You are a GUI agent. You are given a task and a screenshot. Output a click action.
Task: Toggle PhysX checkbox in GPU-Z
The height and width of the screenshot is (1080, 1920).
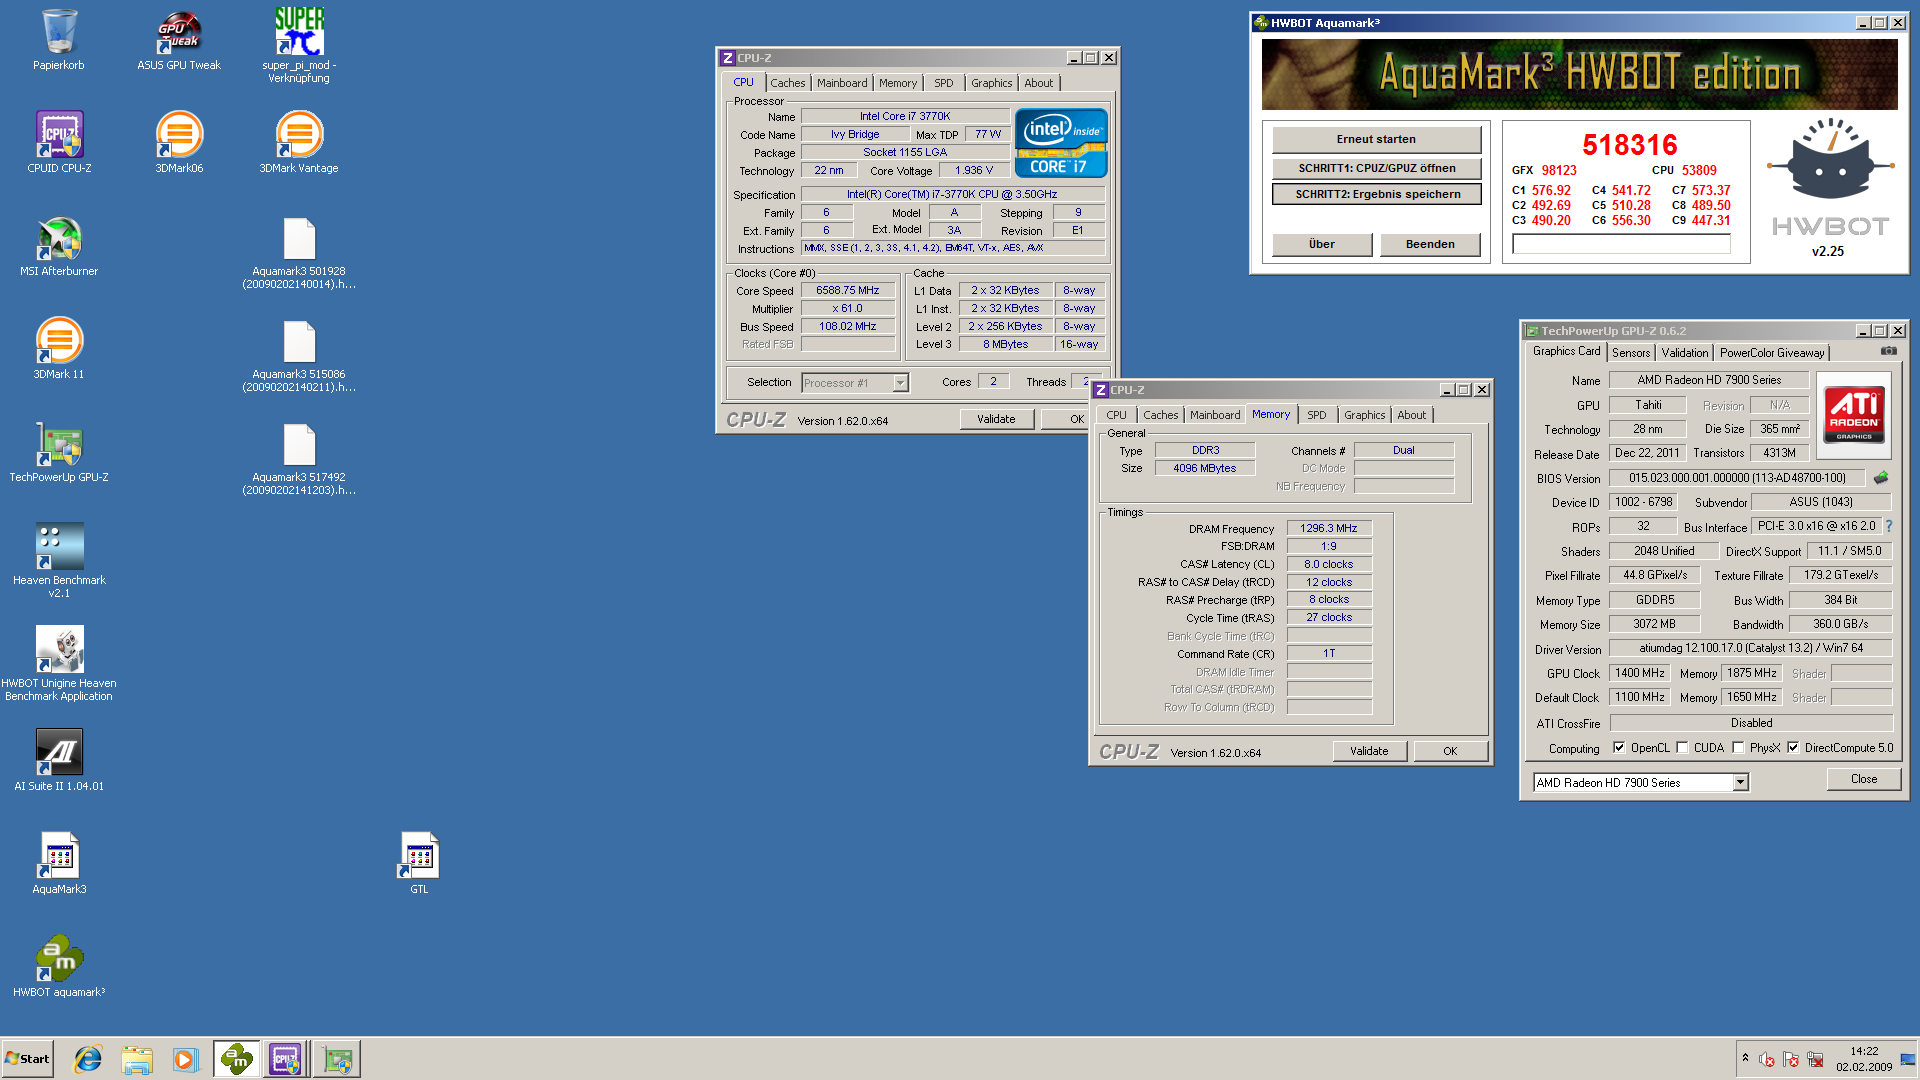1738,747
